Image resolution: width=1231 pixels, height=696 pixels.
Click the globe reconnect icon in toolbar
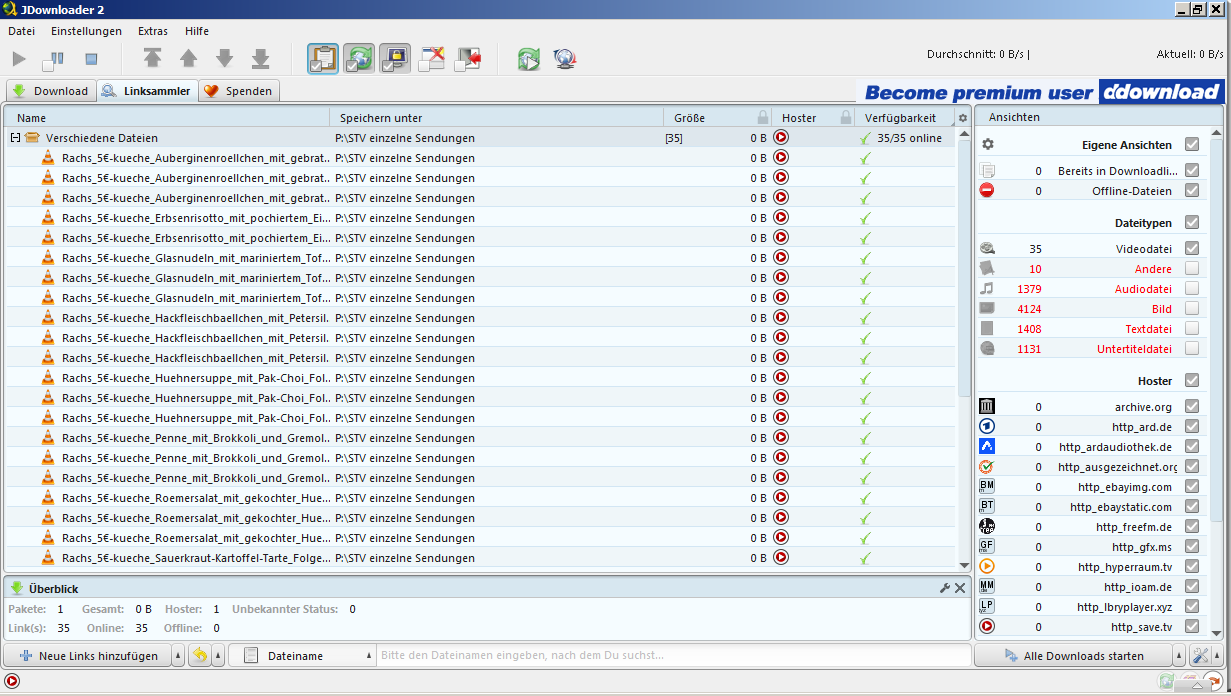[565, 59]
